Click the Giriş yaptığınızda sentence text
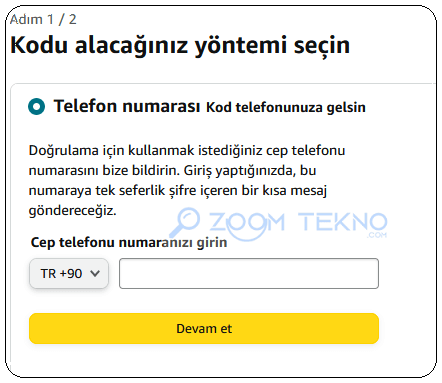Viewport: 442px width, 383px height. click(250, 171)
